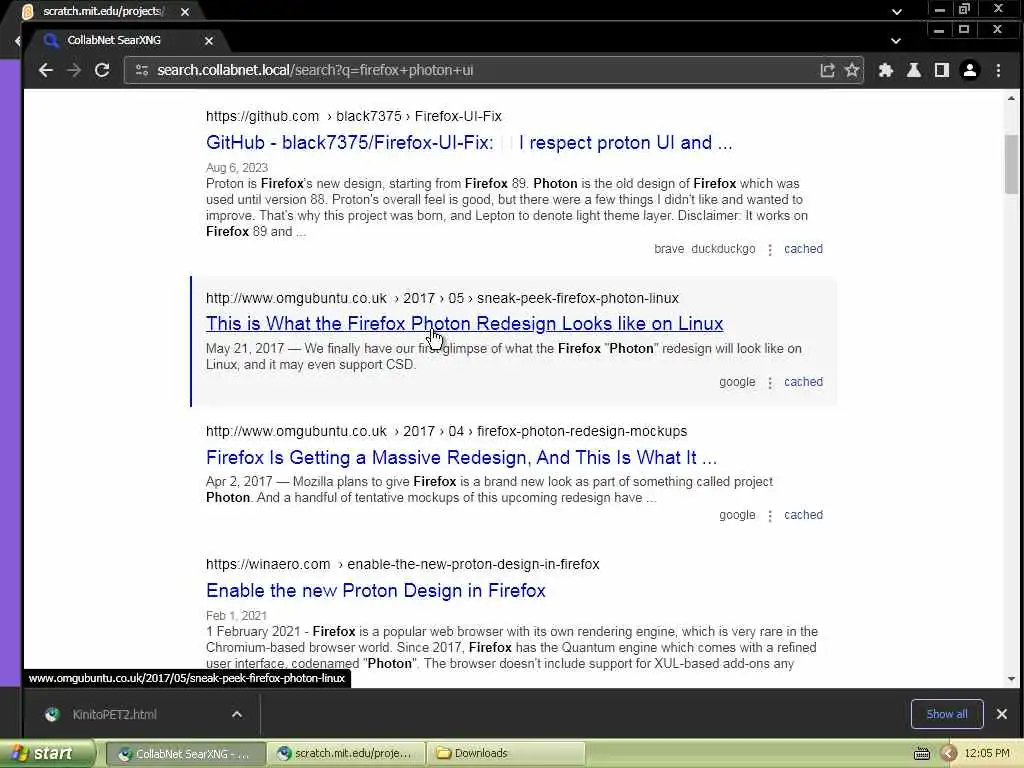1024x768 pixels.
Task: Open 'This is What the Firefox Photon Redesign' link
Action: tap(464, 324)
